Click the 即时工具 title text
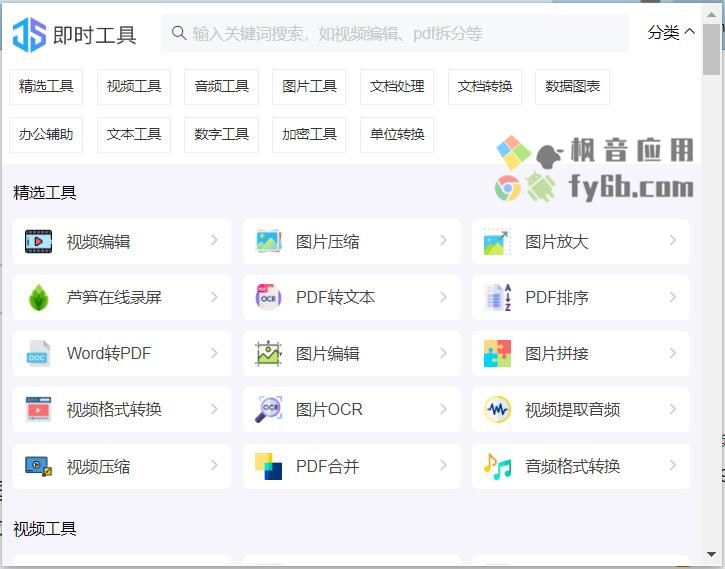The image size is (725, 569). [94, 35]
